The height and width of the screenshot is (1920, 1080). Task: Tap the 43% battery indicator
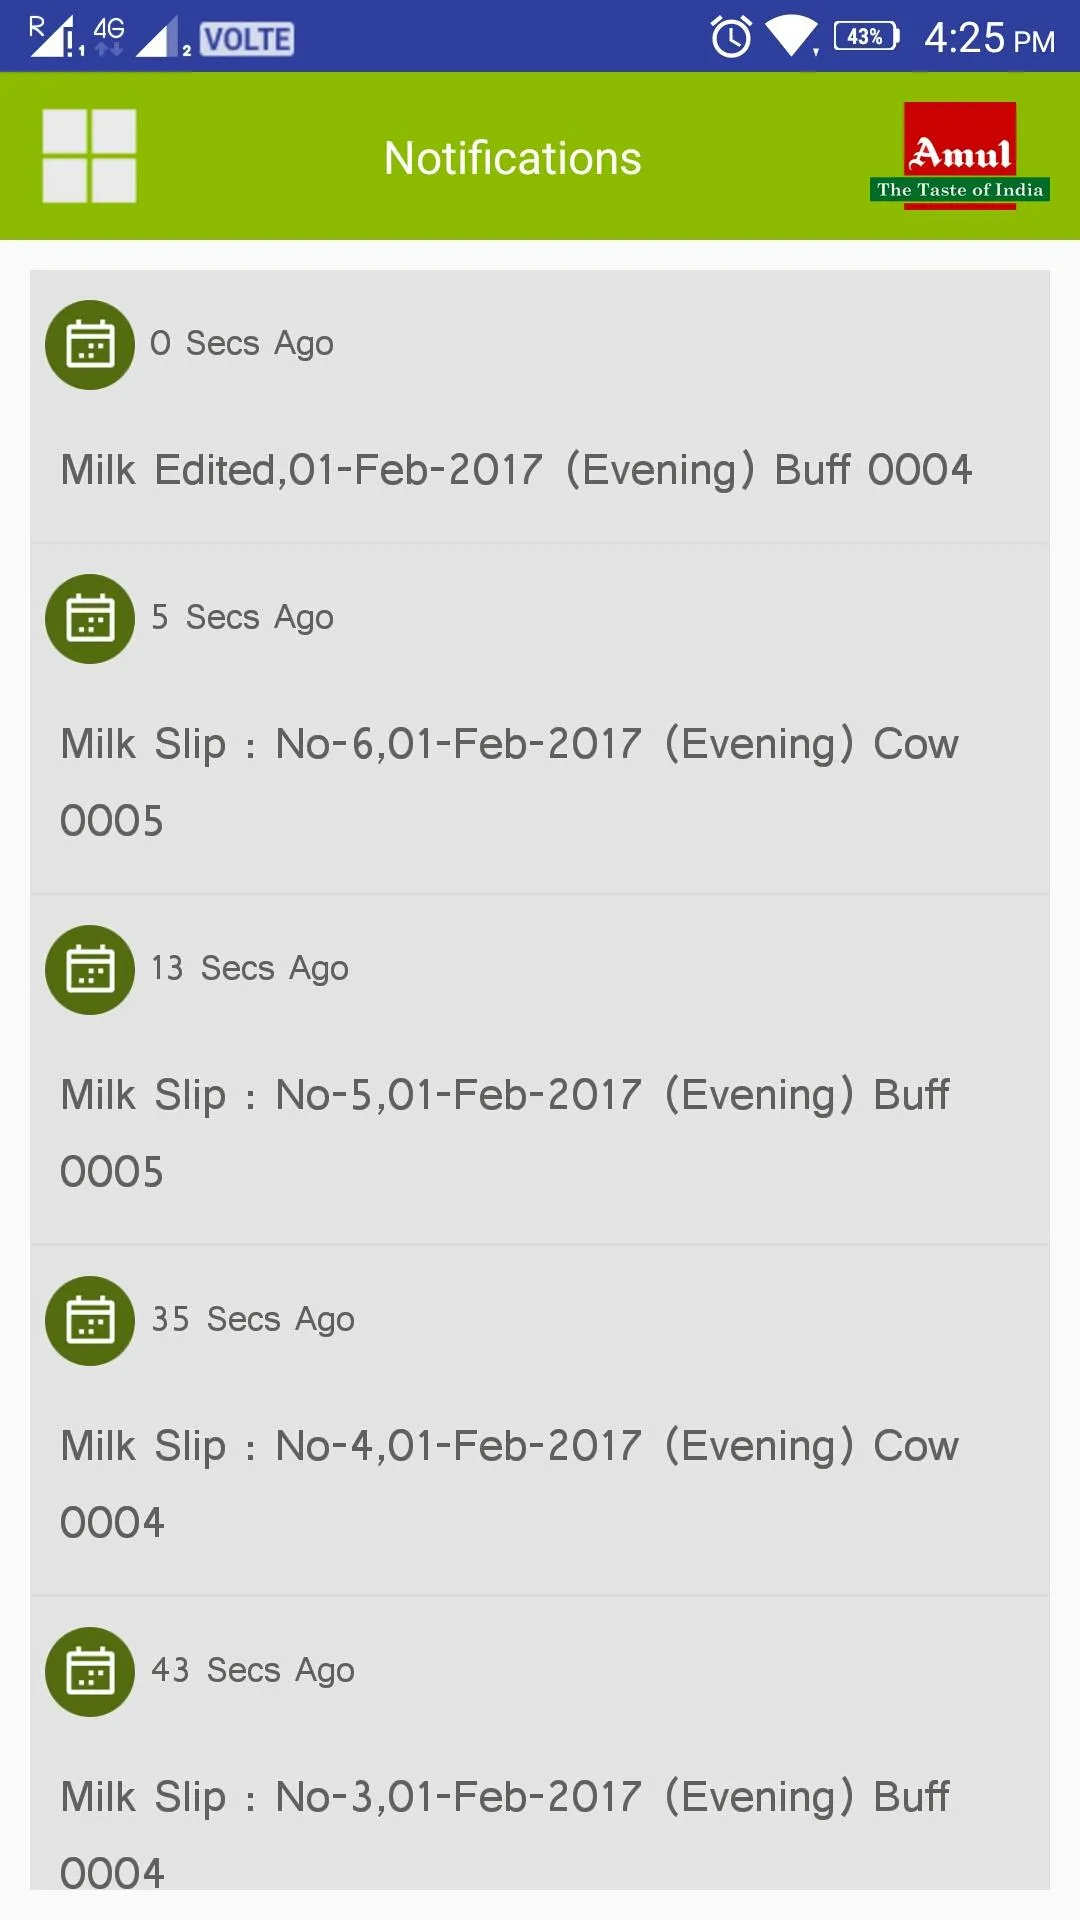pyautogui.click(x=866, y=37)
